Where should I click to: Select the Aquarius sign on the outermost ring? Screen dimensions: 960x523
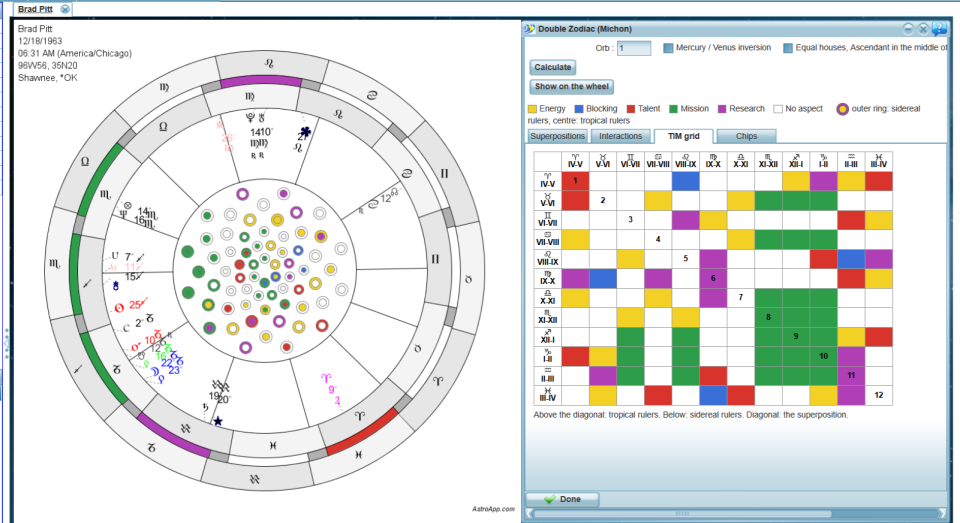(x=255, y=480)
